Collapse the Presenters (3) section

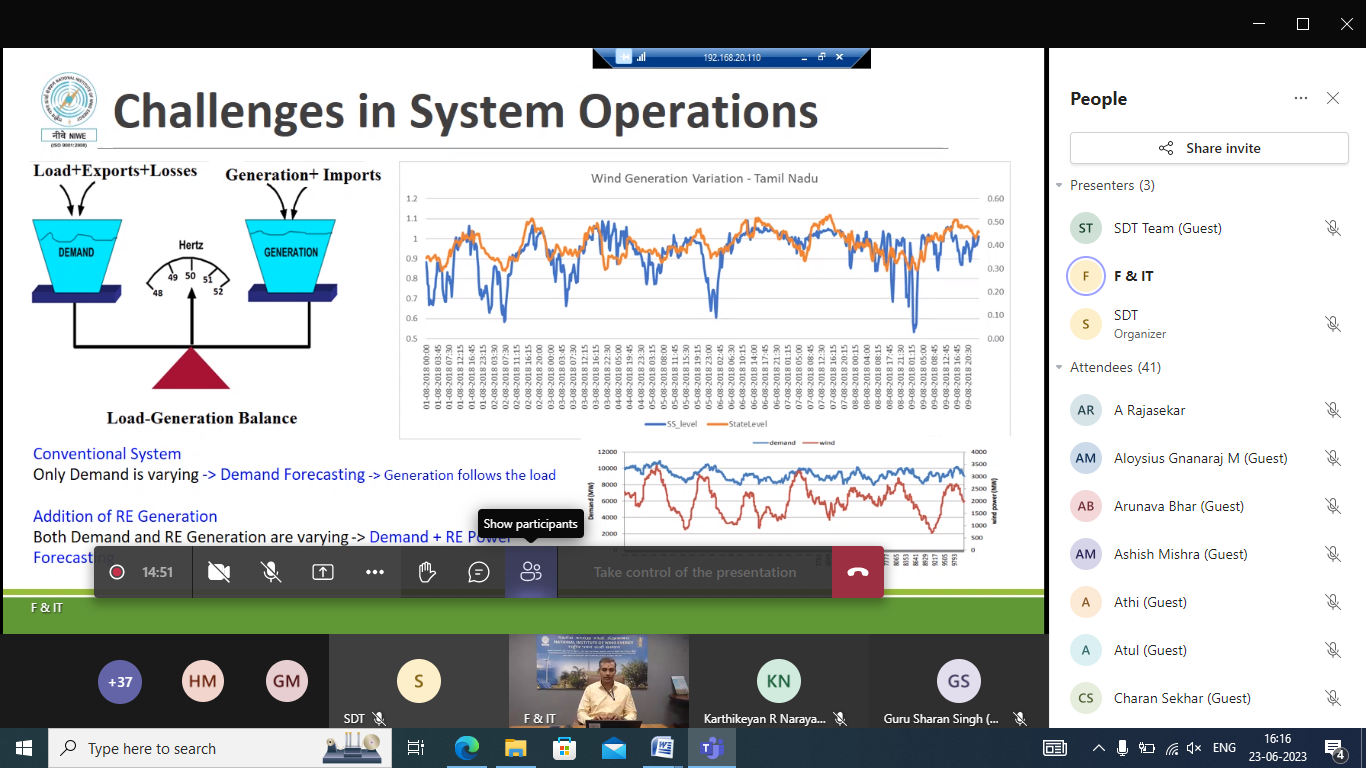tap(1060, 185)
